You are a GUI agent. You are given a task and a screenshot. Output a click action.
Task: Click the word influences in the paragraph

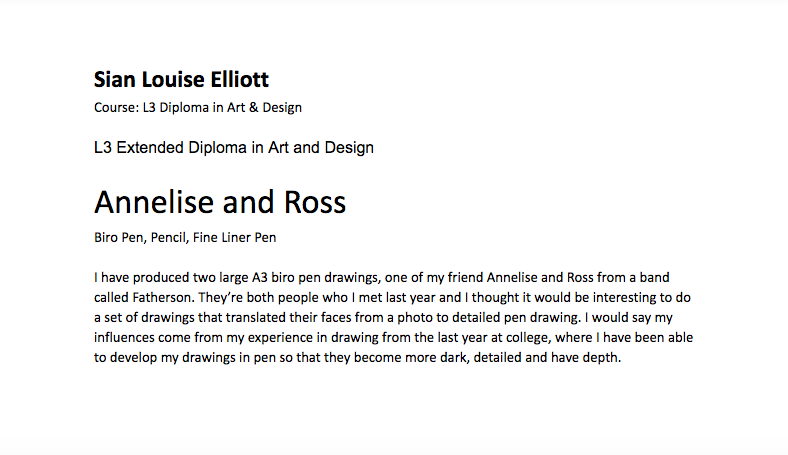pyautogui.click(x=124, y=337)
